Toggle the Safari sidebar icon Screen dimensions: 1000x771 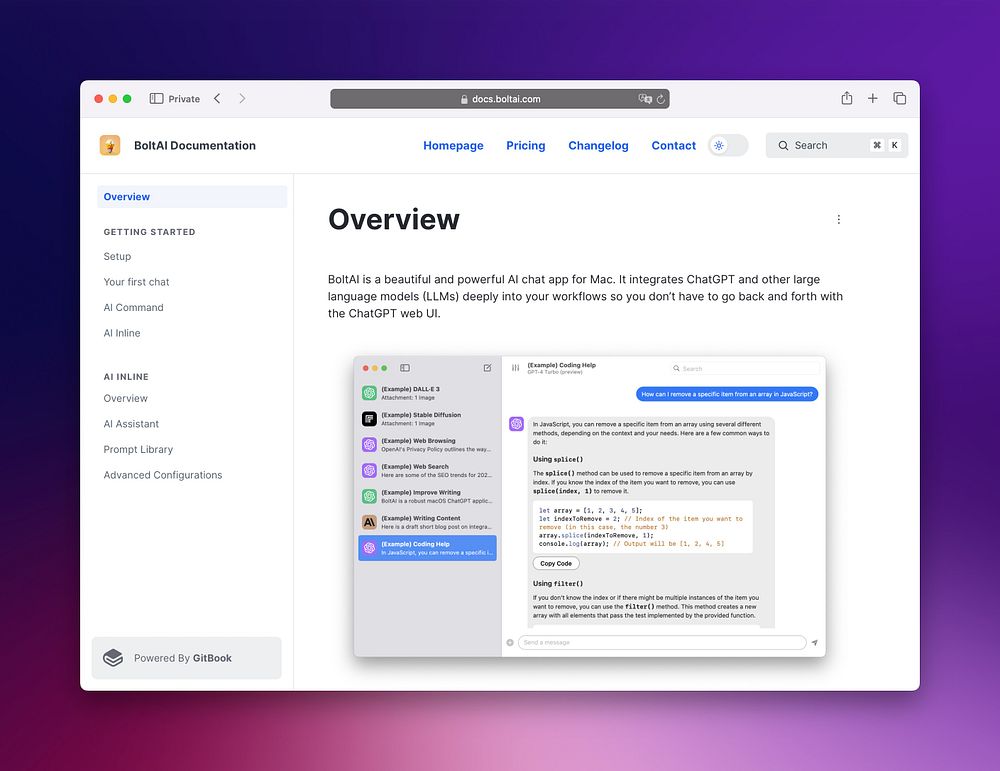tap(156, 98)
